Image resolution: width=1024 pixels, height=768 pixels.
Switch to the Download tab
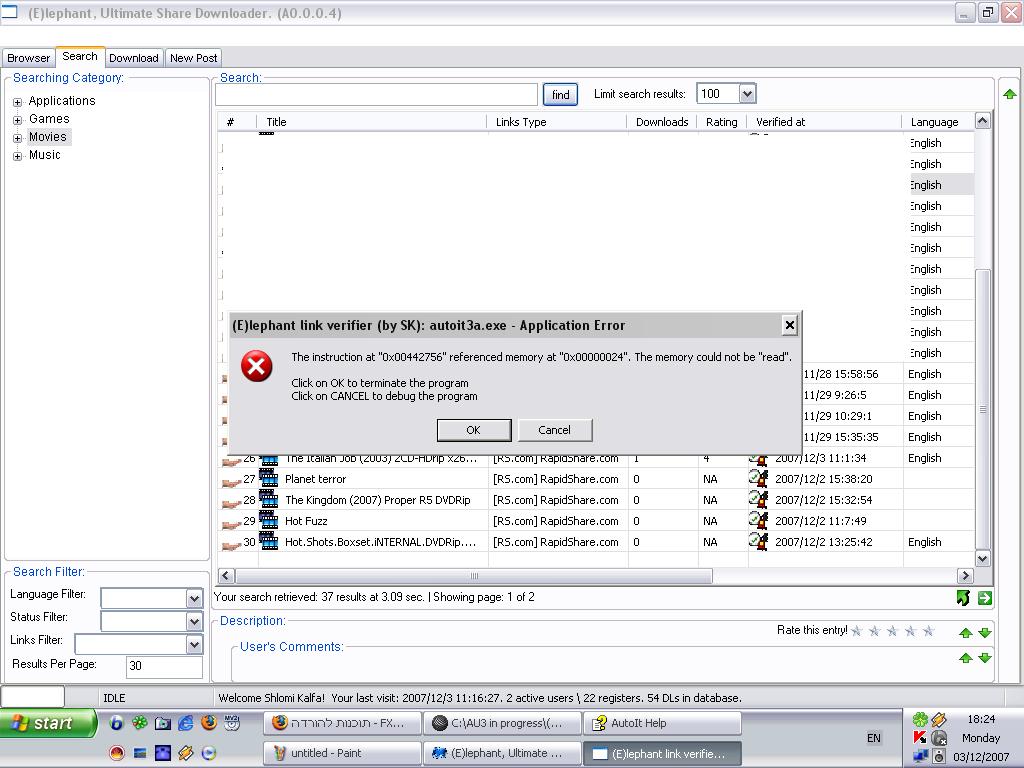[133, 58]
